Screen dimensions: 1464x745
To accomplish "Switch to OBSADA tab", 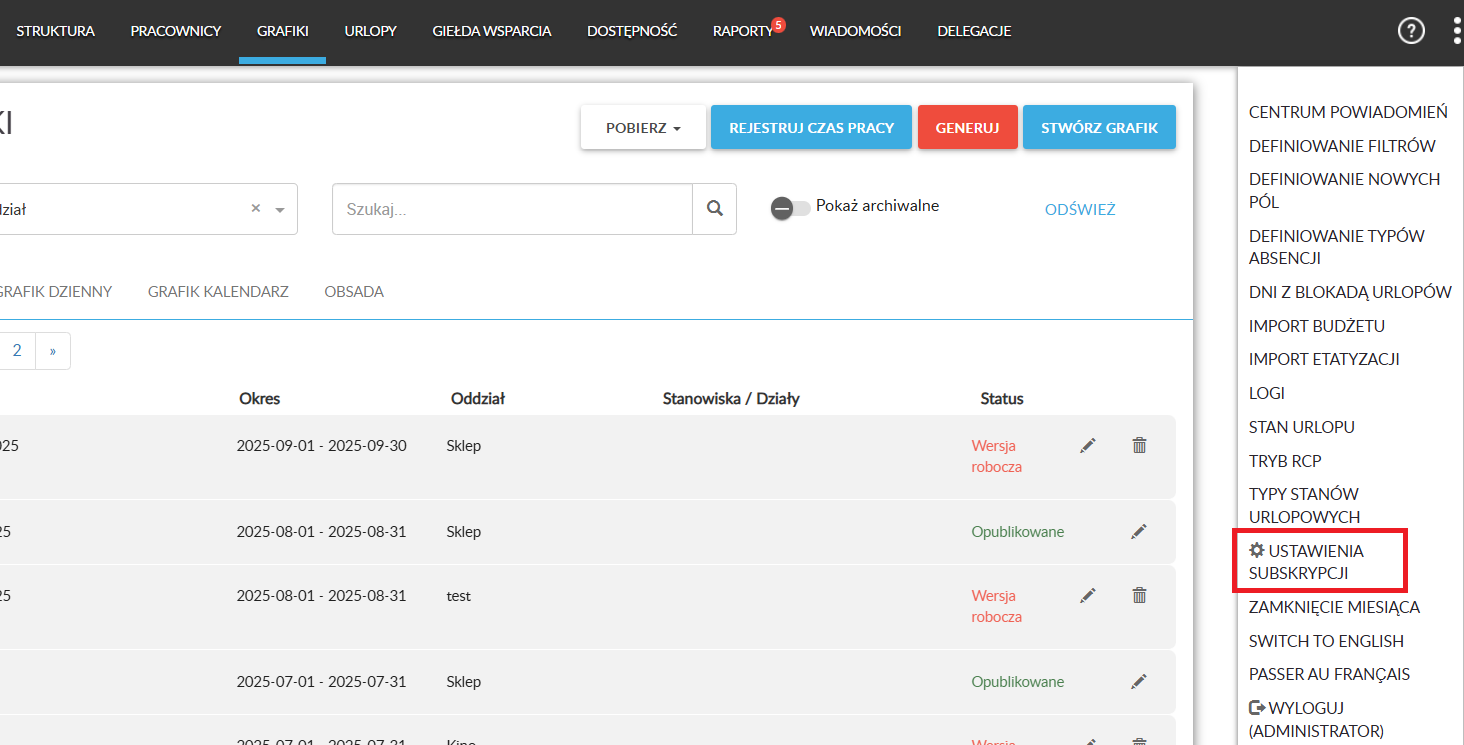I will [354, 292].
